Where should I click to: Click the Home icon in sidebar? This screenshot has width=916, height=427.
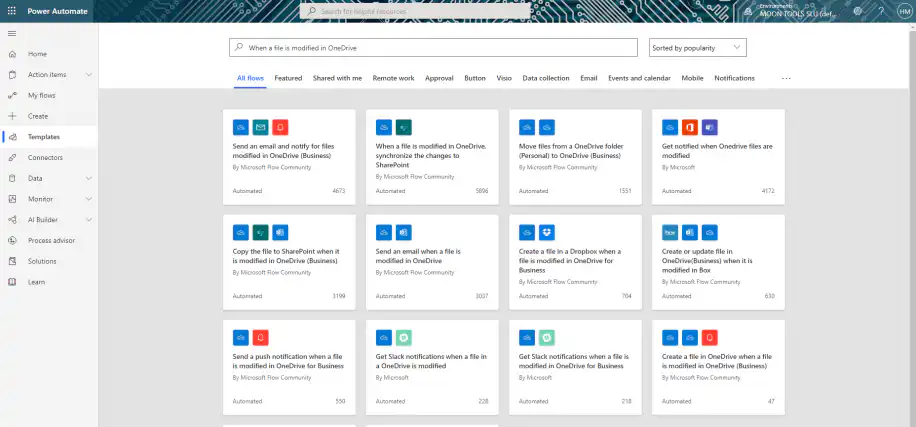[12, 54]
